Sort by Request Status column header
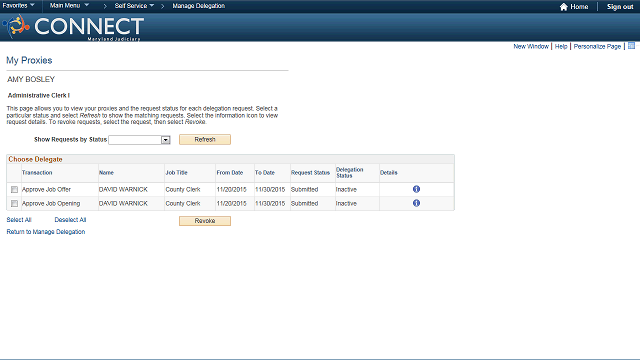640x360 pixels. 310,173
